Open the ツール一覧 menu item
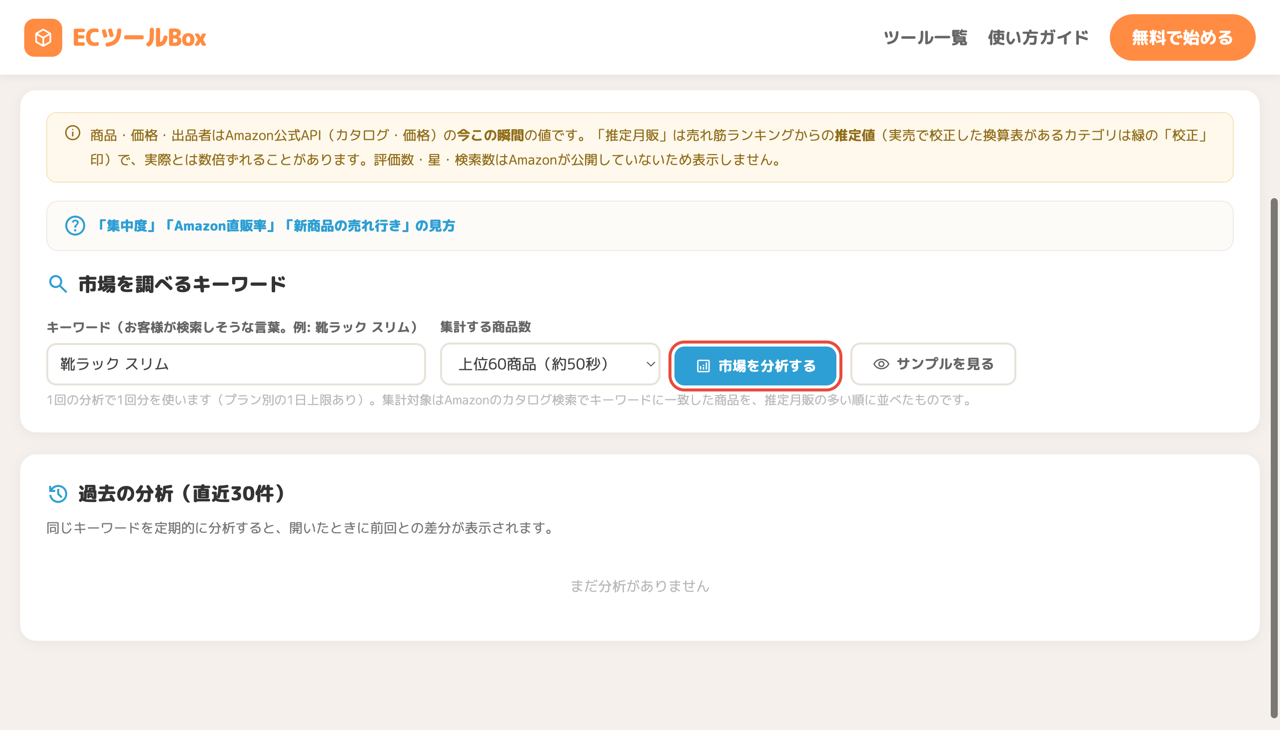Image resolution: width=1280 pixels, height=730 pixels. click(x=925, y=38)
